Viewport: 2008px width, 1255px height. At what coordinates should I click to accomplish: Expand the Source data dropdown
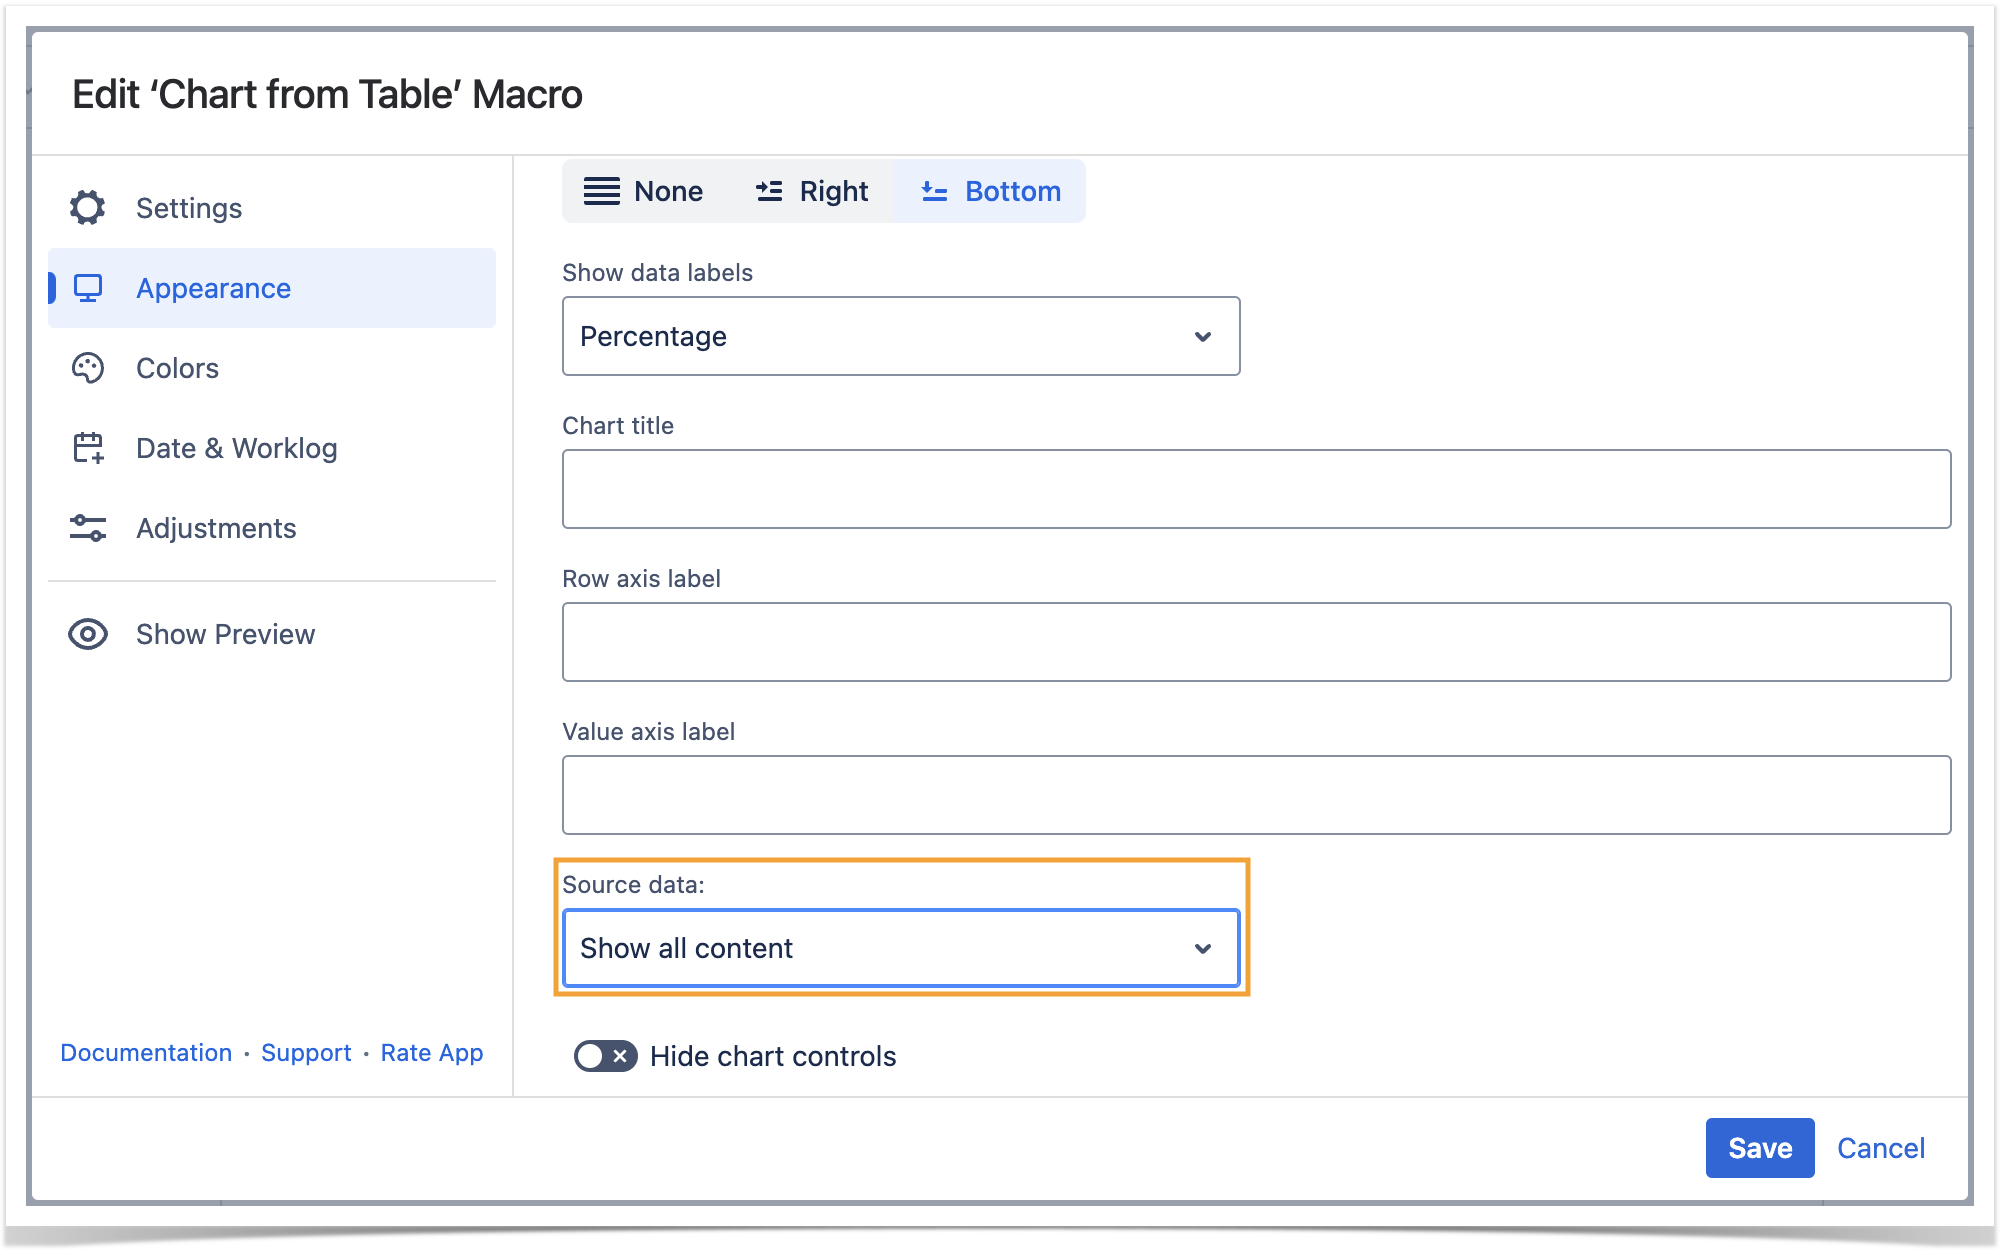click(x=900, y=948)
